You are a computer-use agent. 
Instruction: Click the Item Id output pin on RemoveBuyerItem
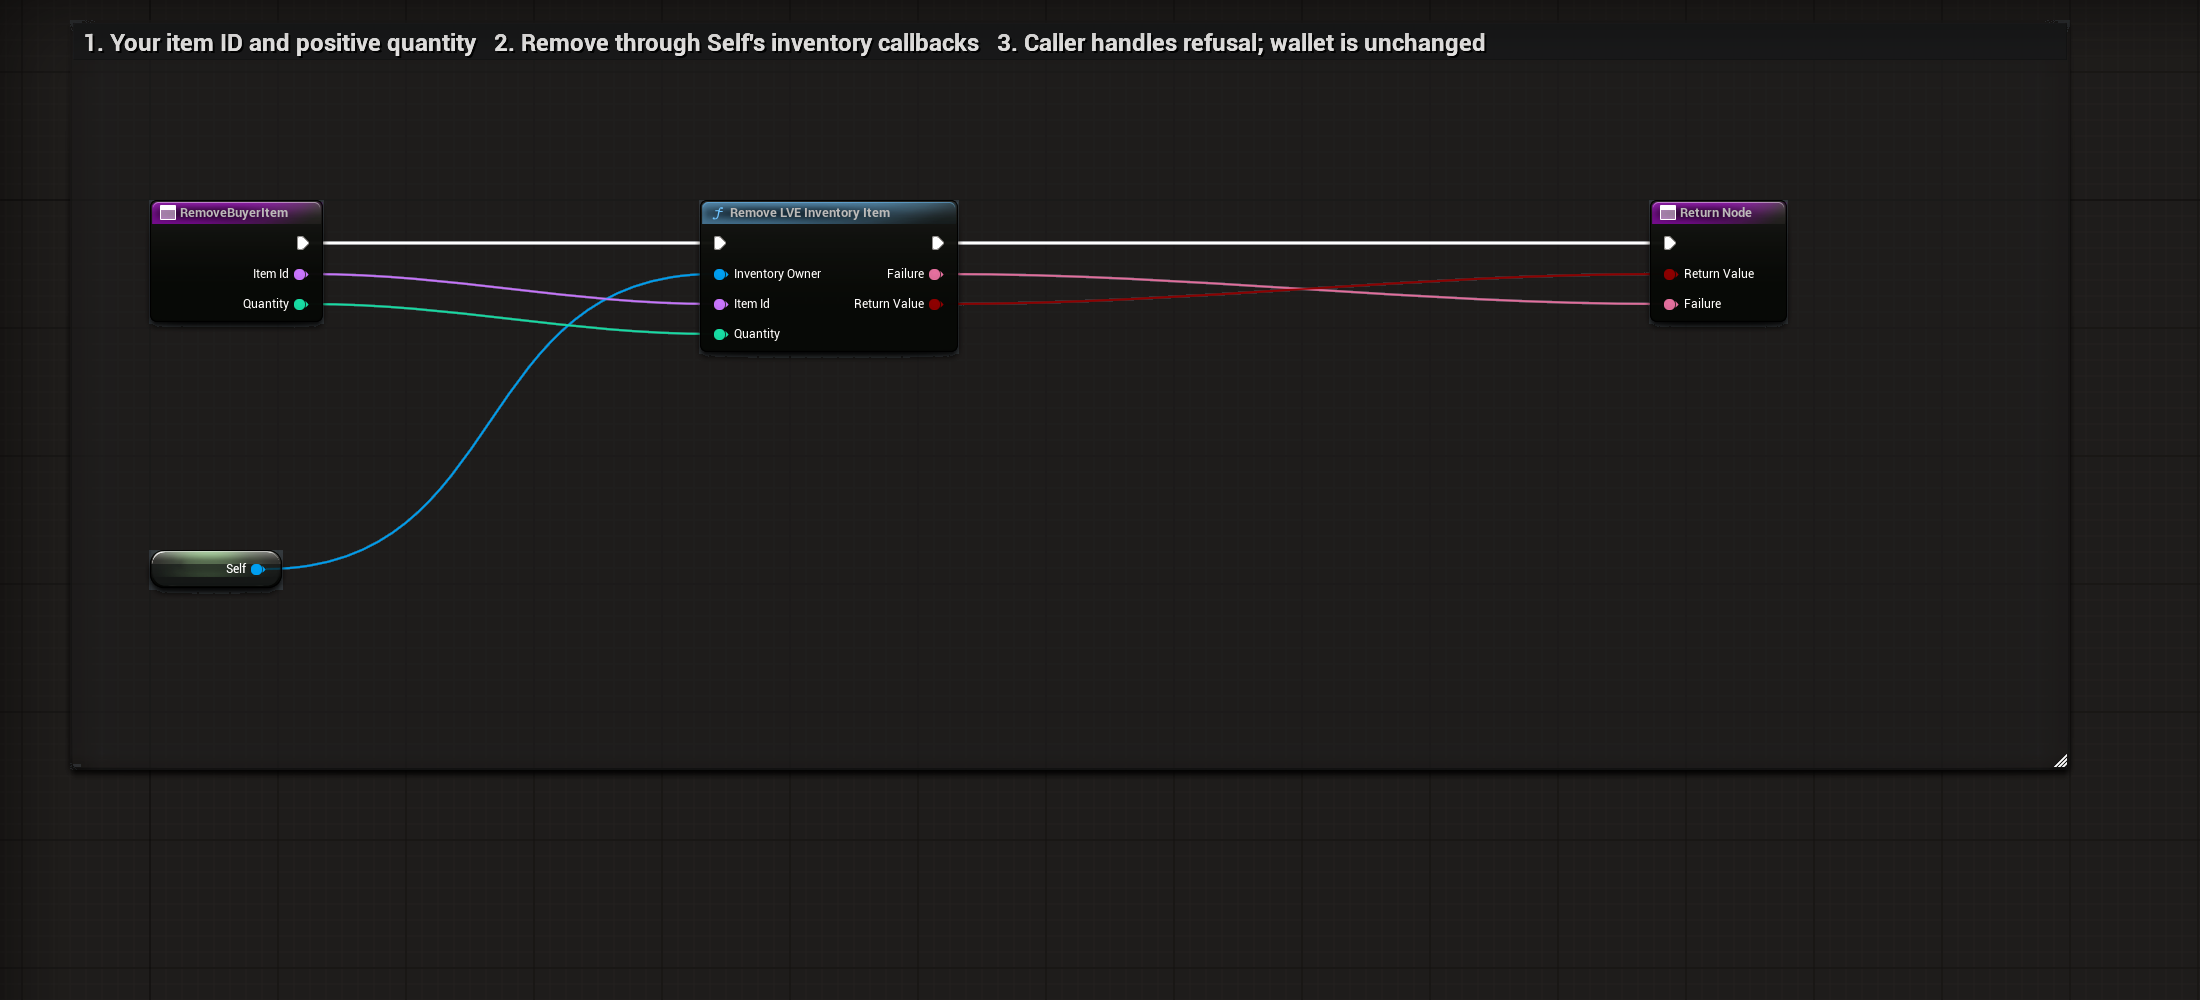click(x=300, y=274)
